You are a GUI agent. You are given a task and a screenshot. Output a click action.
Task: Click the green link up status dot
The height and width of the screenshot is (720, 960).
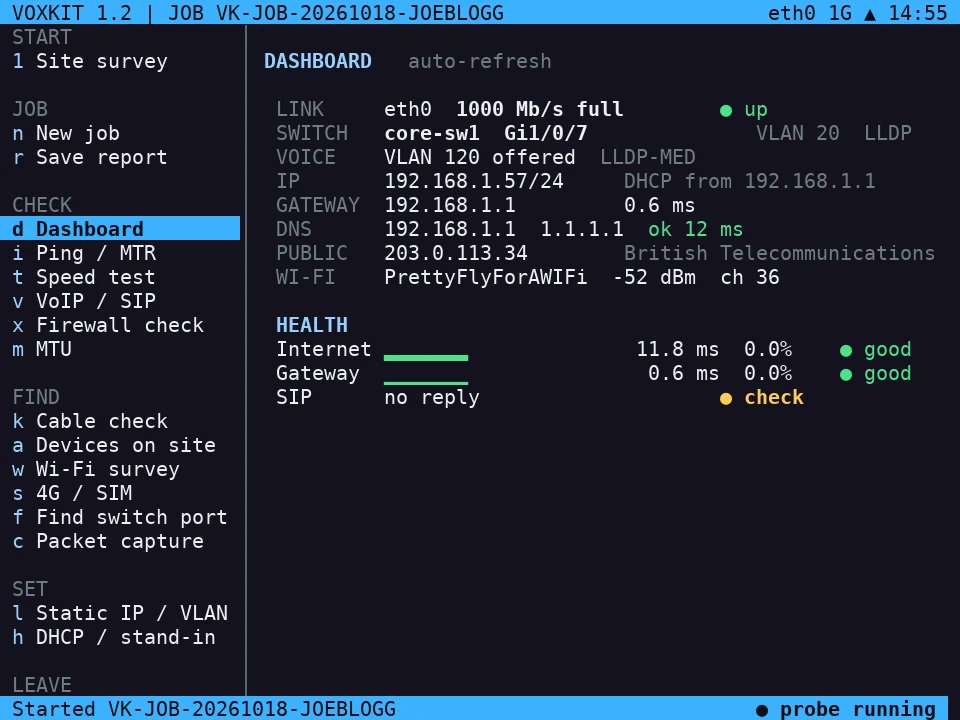tap(726, 111)
